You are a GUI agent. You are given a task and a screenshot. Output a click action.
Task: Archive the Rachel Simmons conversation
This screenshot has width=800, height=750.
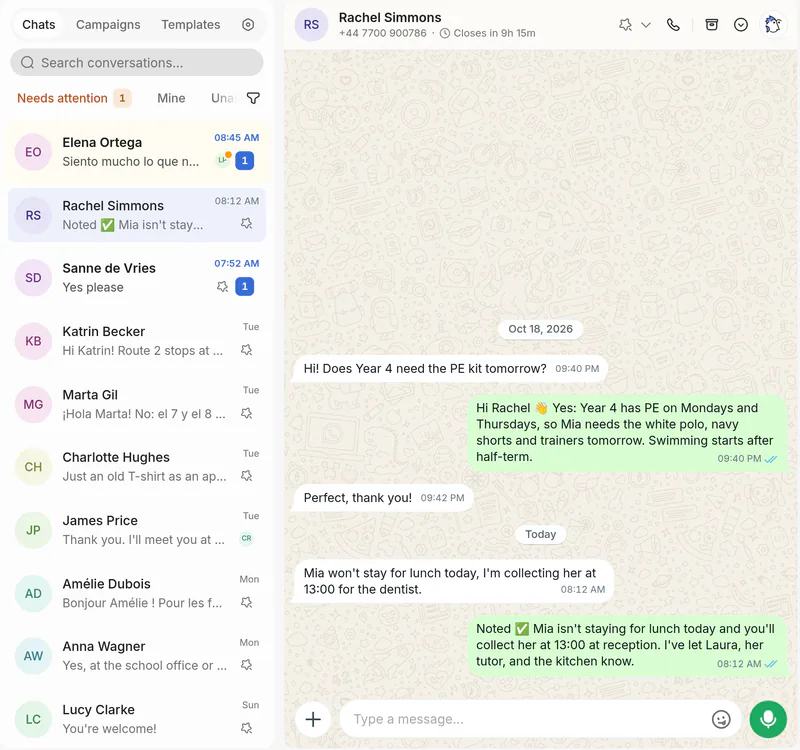712,24
